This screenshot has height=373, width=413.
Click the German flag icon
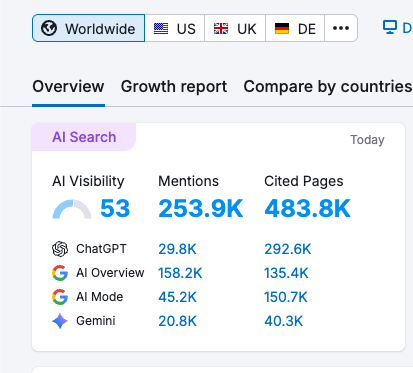point(282,28)
